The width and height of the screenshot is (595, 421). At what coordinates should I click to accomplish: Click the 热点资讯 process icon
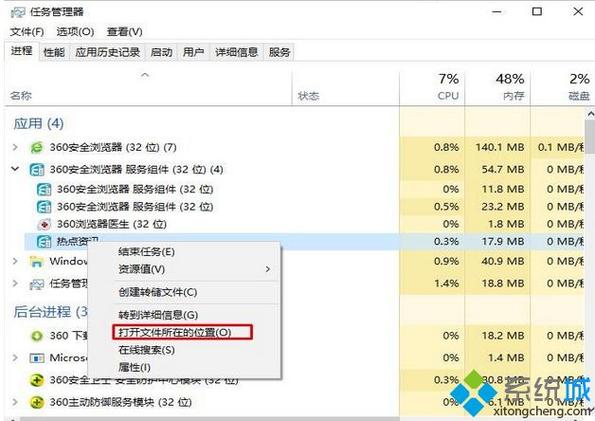pyautogui.click(x=44, y=241)
